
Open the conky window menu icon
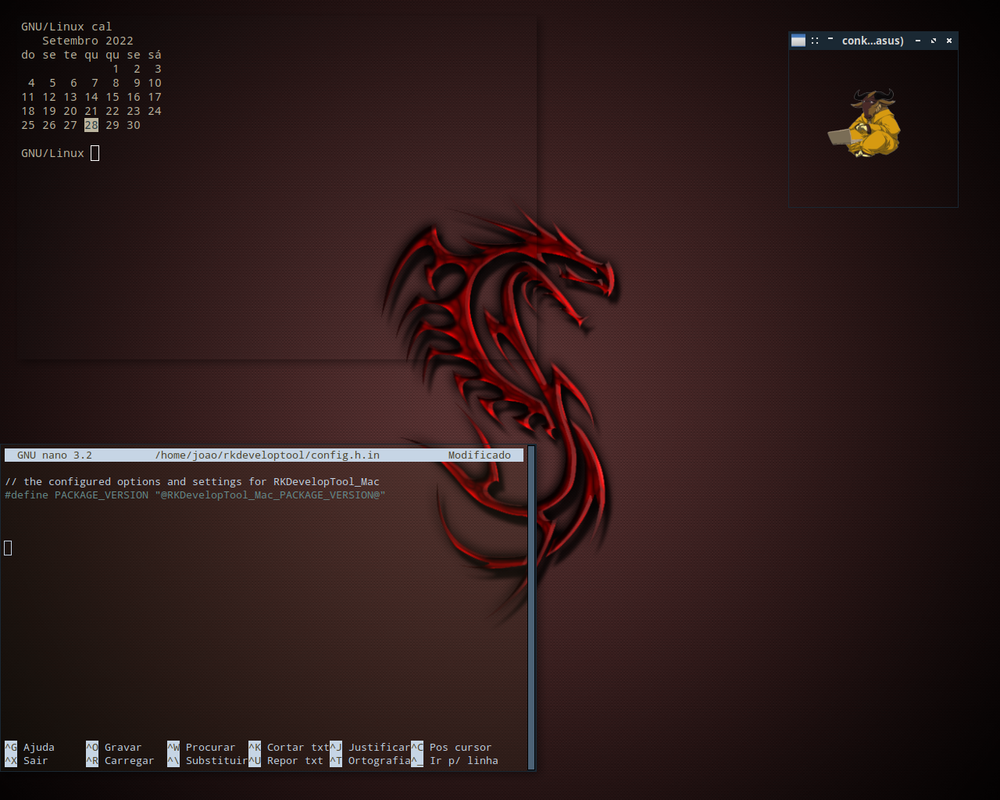click(798, 41)
